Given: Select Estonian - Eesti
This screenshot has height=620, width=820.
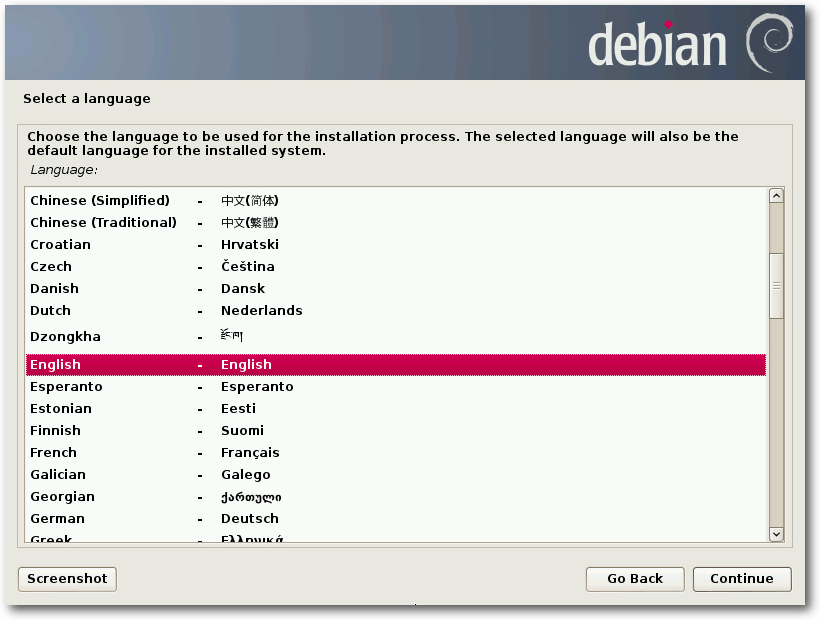Looking at the screenshot, I should [x=396, y=409].
